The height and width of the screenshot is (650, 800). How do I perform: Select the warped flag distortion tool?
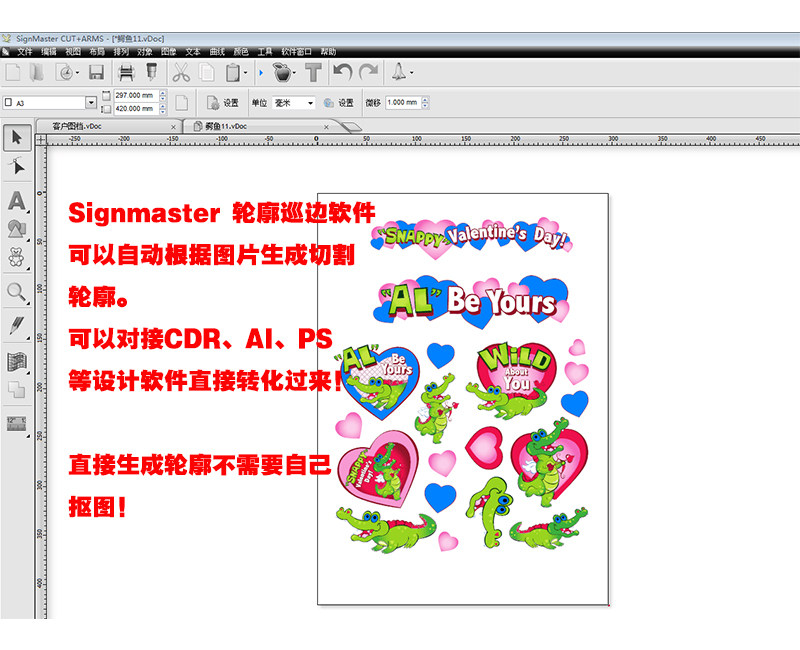point(16,362)
